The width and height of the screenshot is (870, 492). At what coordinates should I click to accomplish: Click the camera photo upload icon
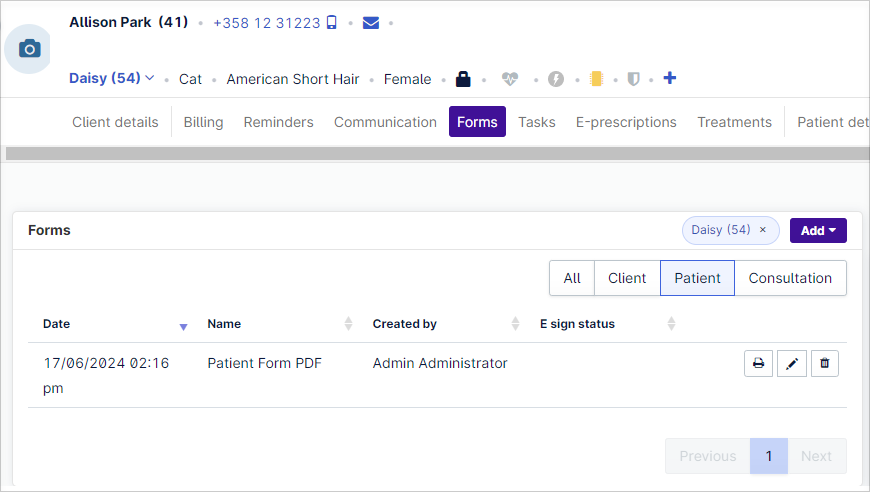point(29,49)
